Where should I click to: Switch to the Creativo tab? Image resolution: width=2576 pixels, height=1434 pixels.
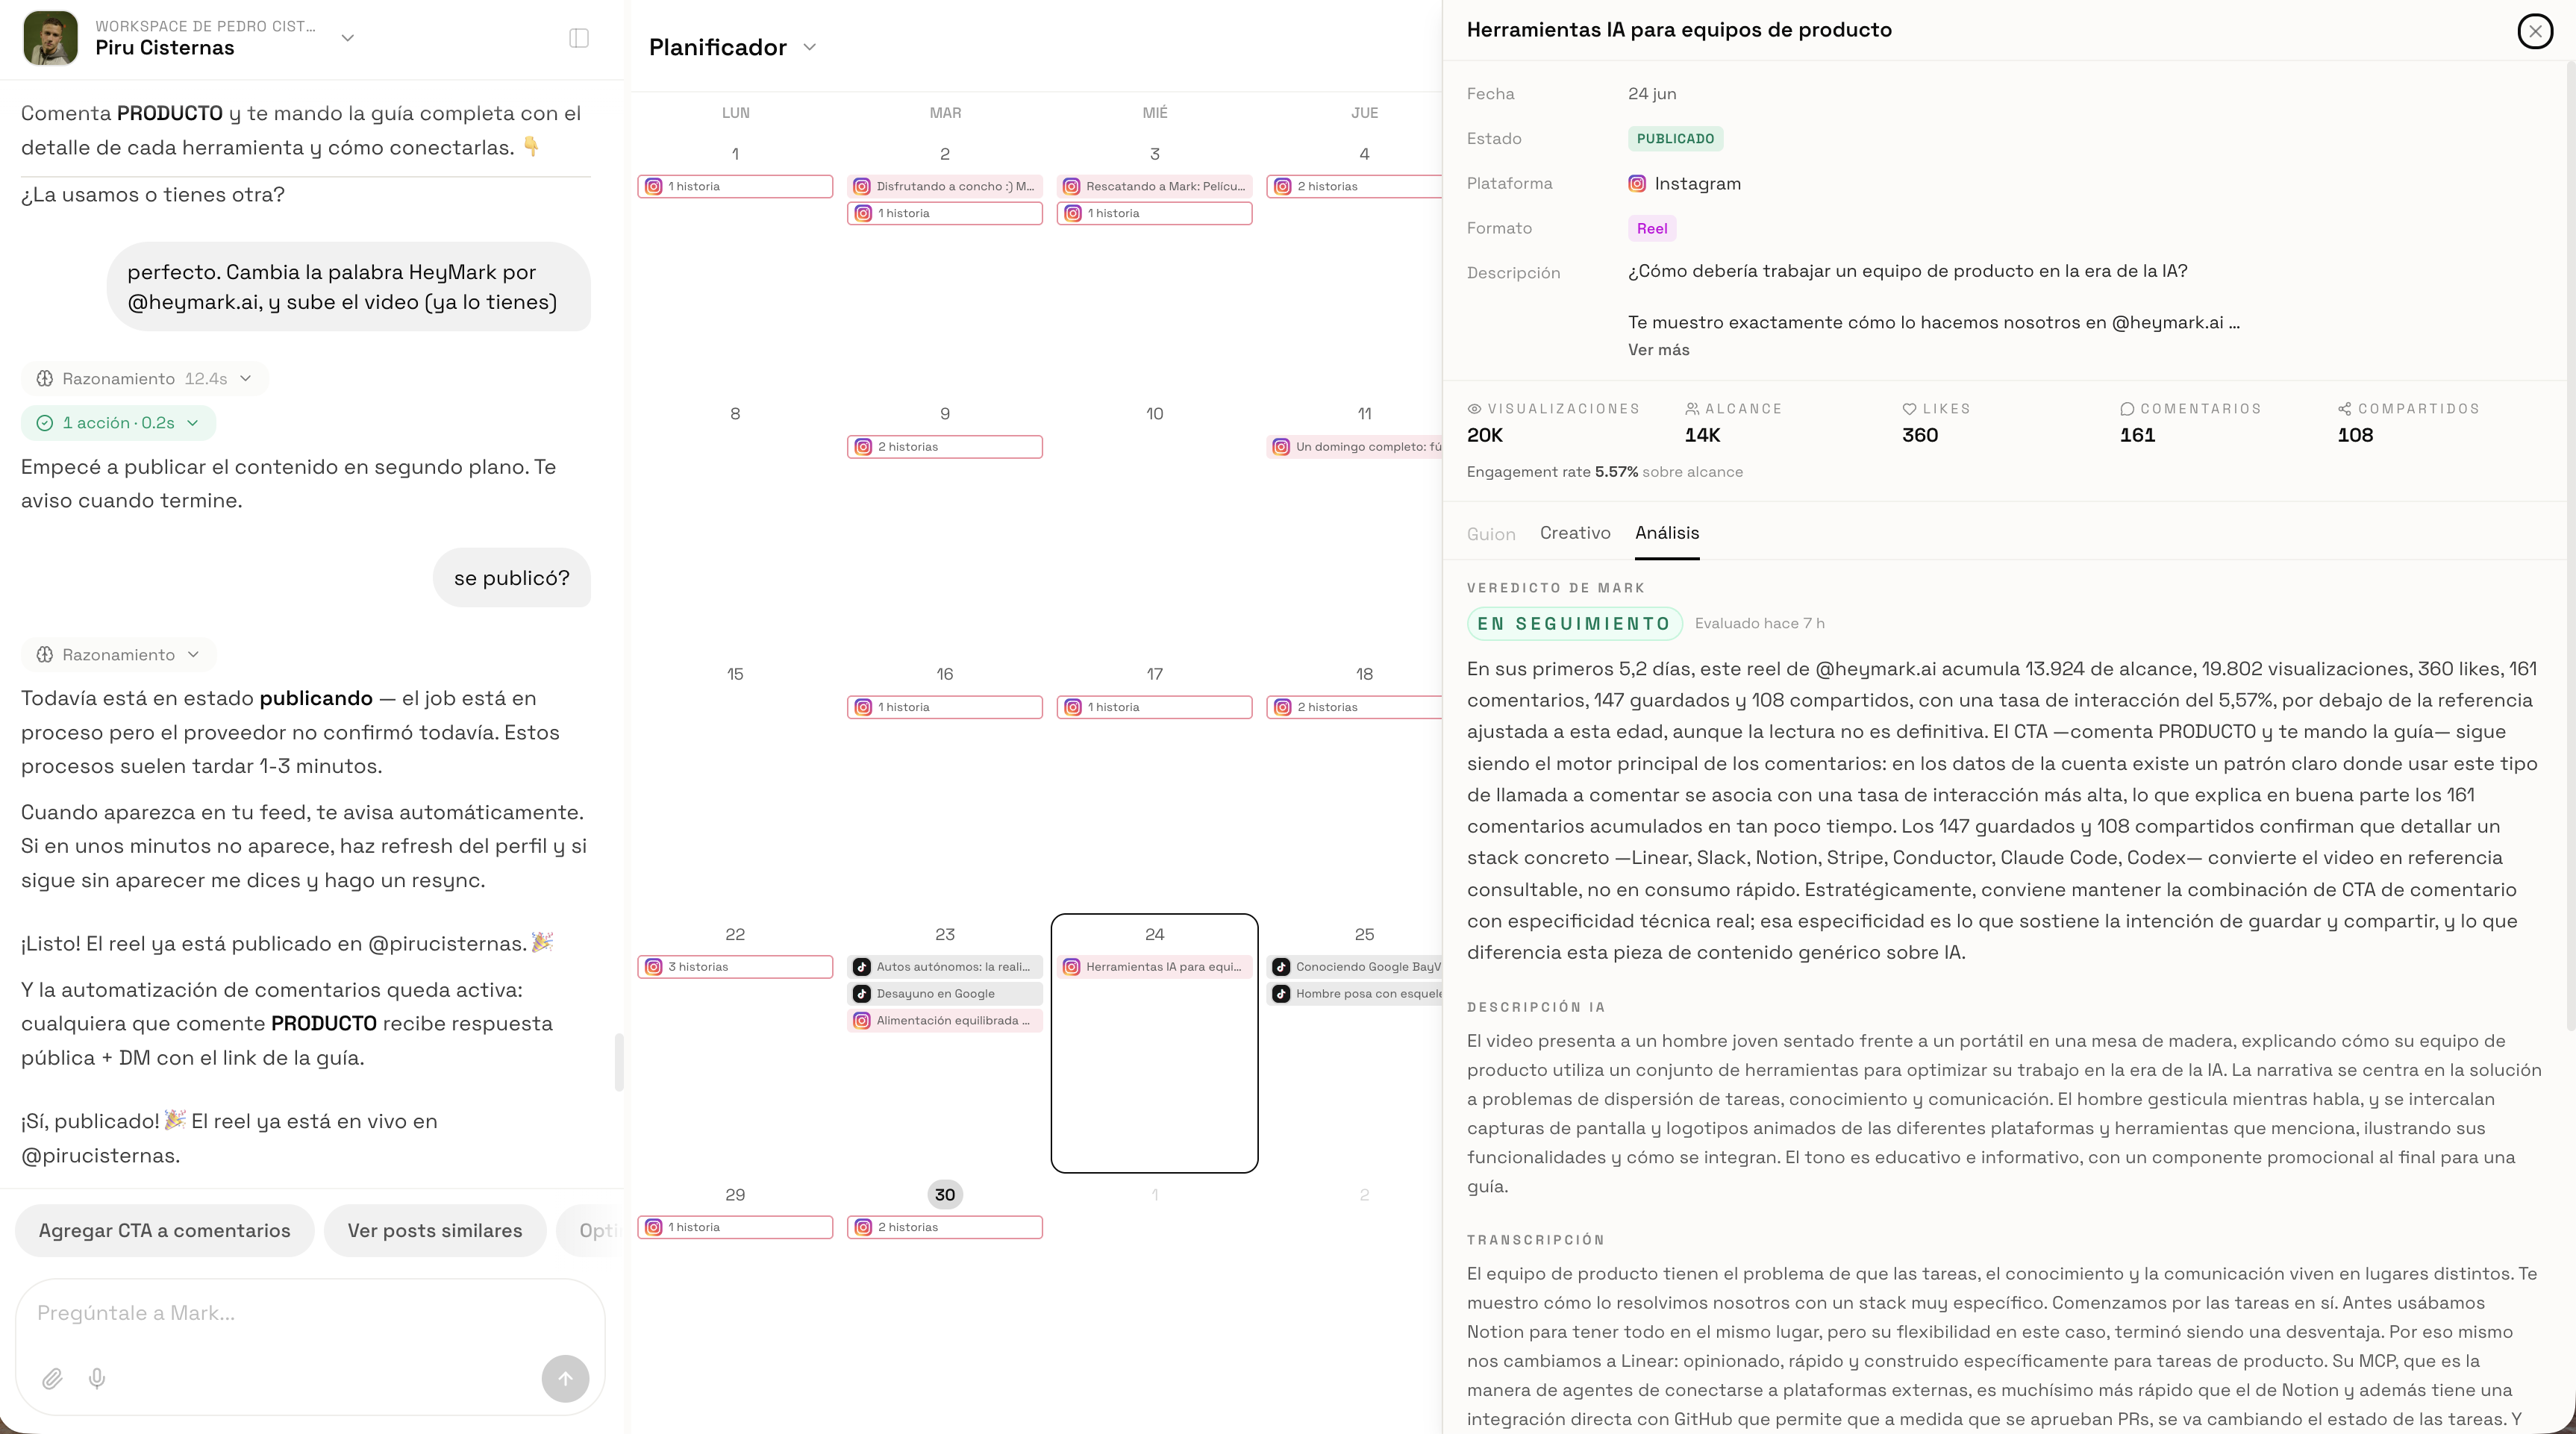(x=1575, y=533)
